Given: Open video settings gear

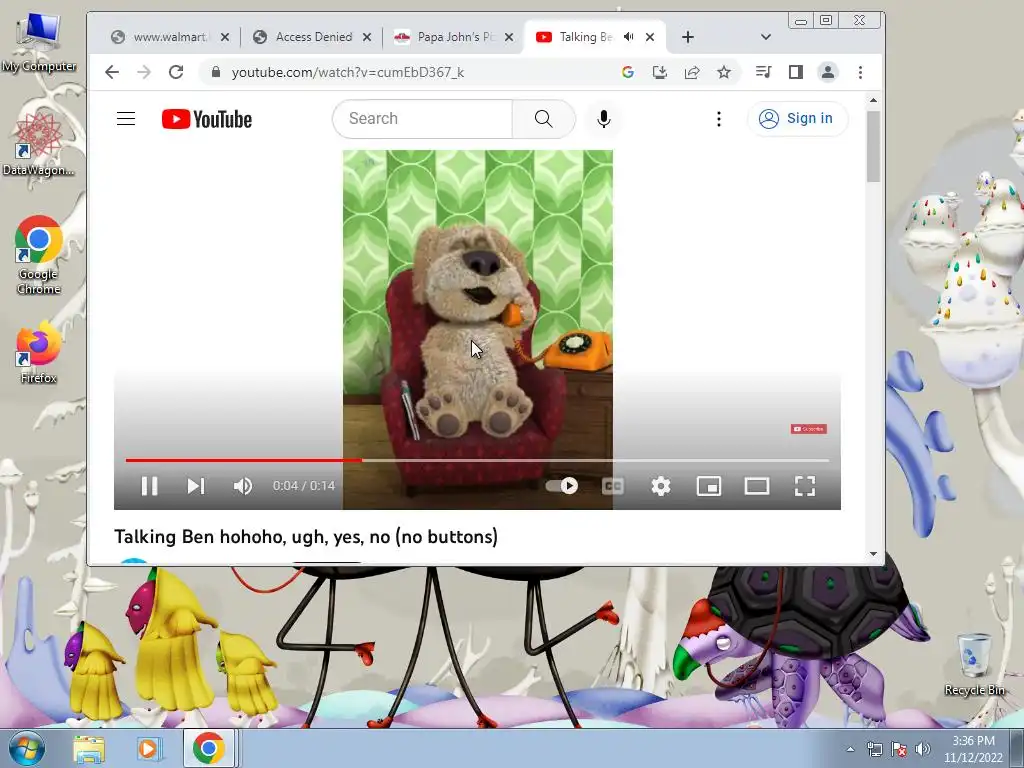Looking at the screenshot, I should pos(661,486).
